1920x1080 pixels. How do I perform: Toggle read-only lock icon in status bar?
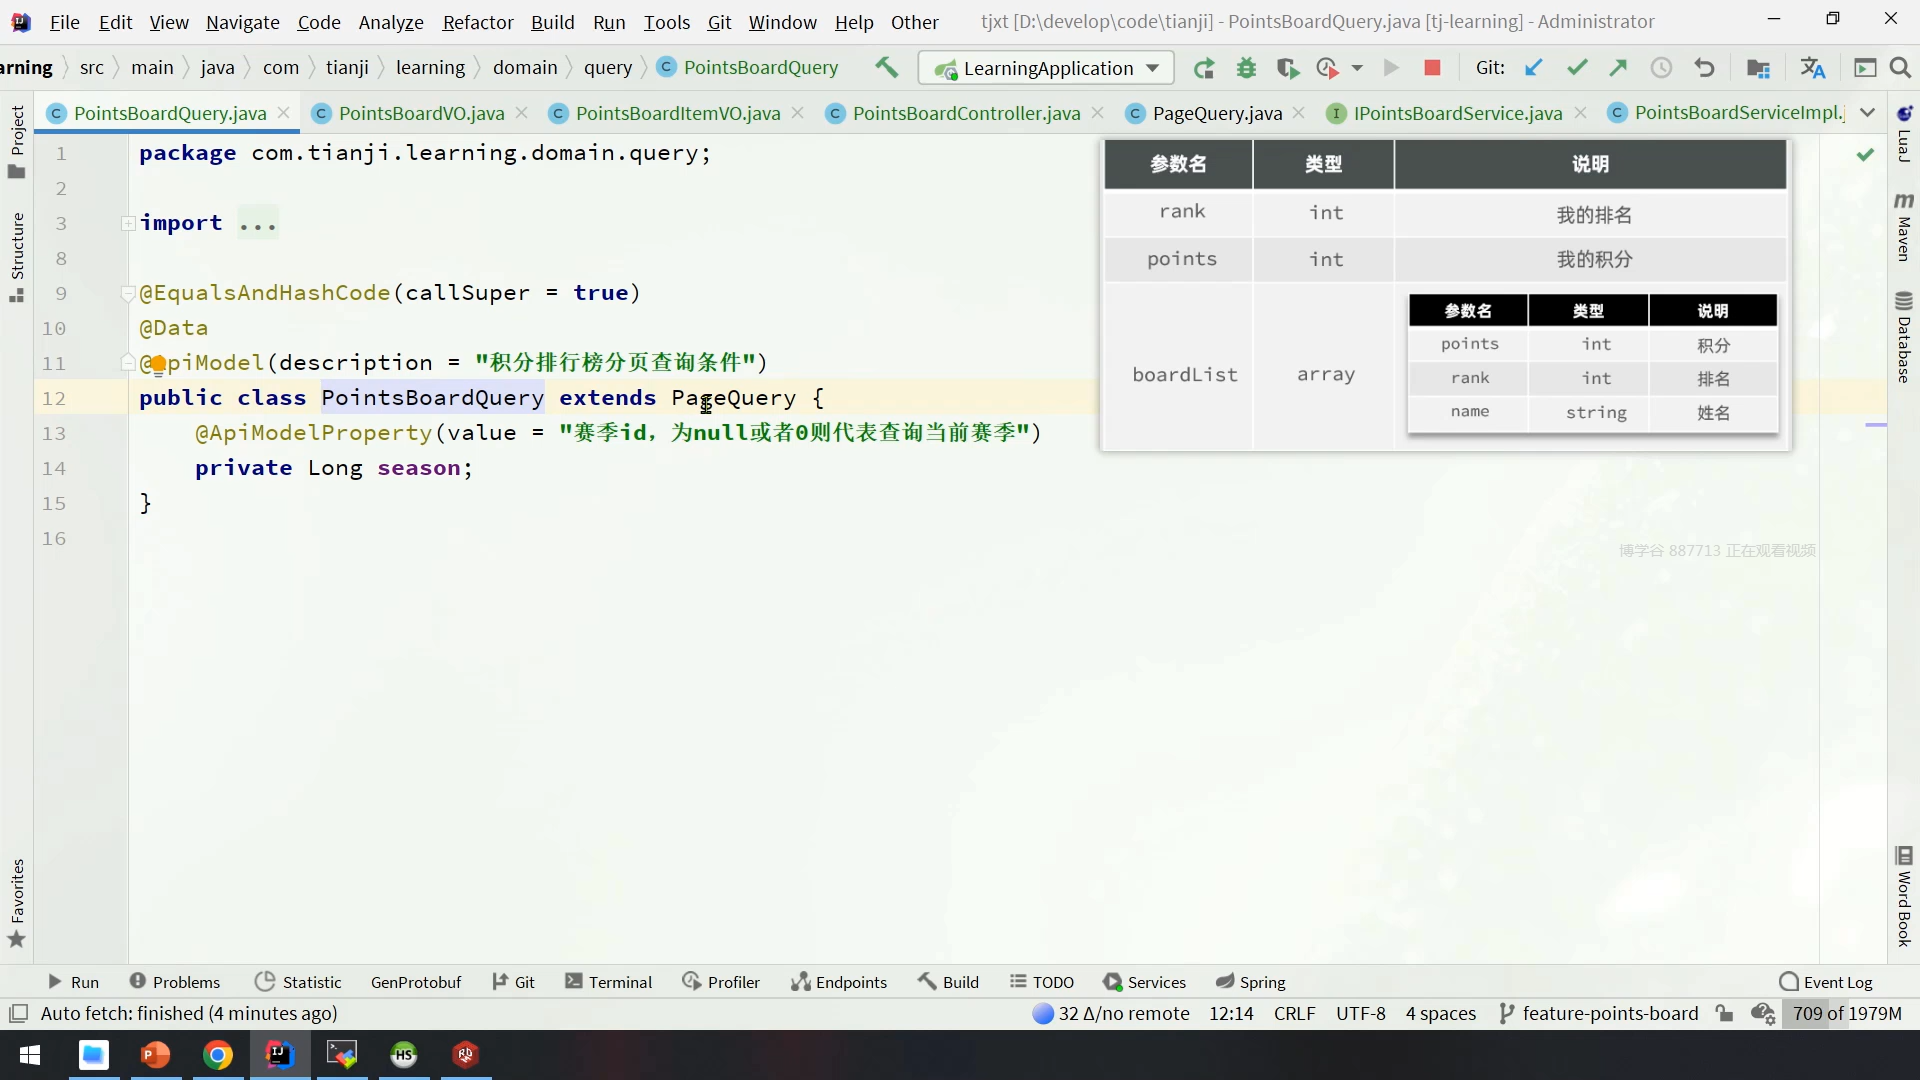coord(1724,1013)
